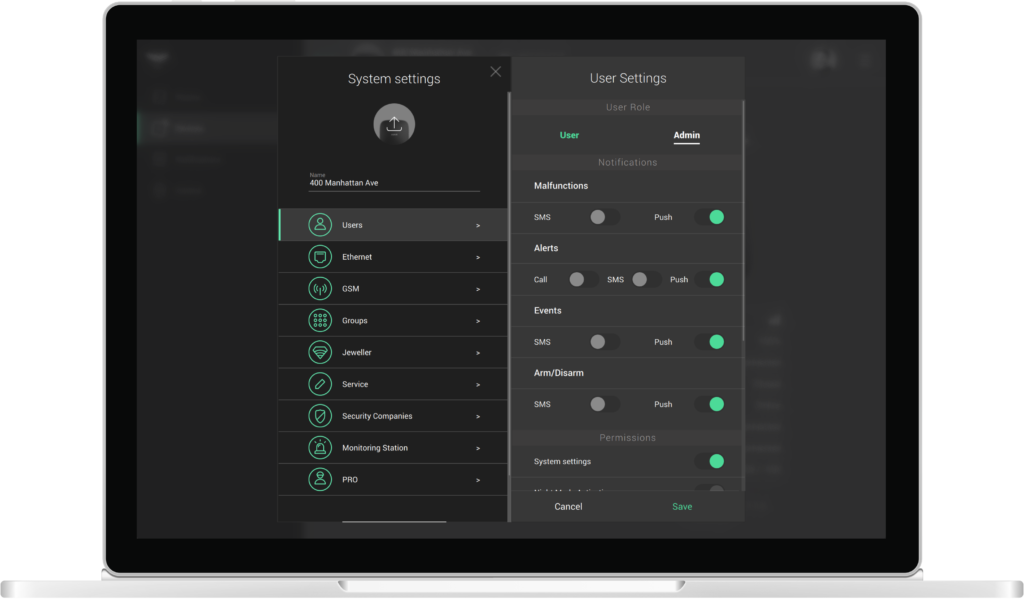Open the Monitoring Station entry
The image size is (1024, 599).
[393, 447]
